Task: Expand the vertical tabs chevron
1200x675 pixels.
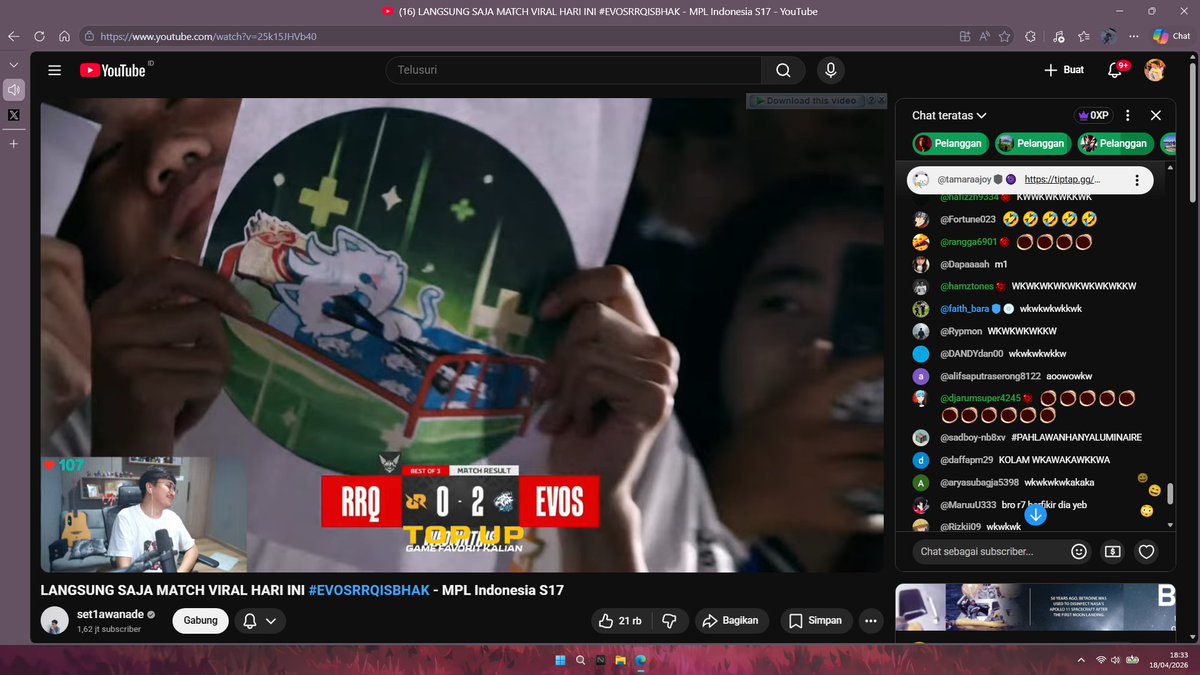Action: 13,64
